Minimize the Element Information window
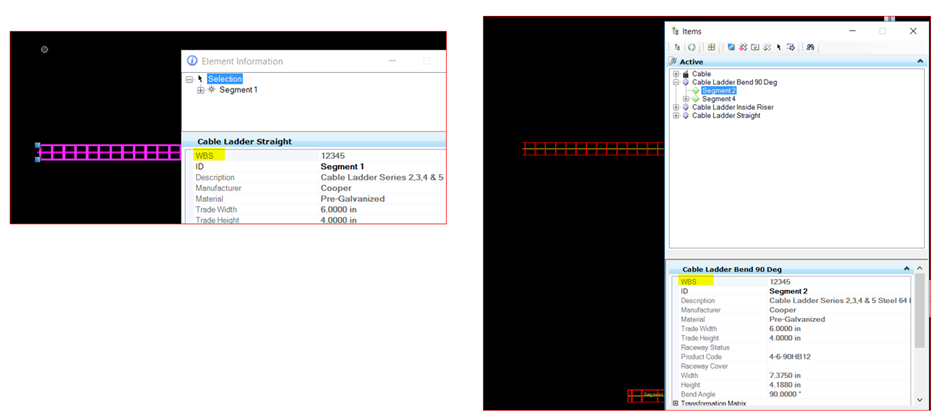The image size is (939, 416). [392, 61]
